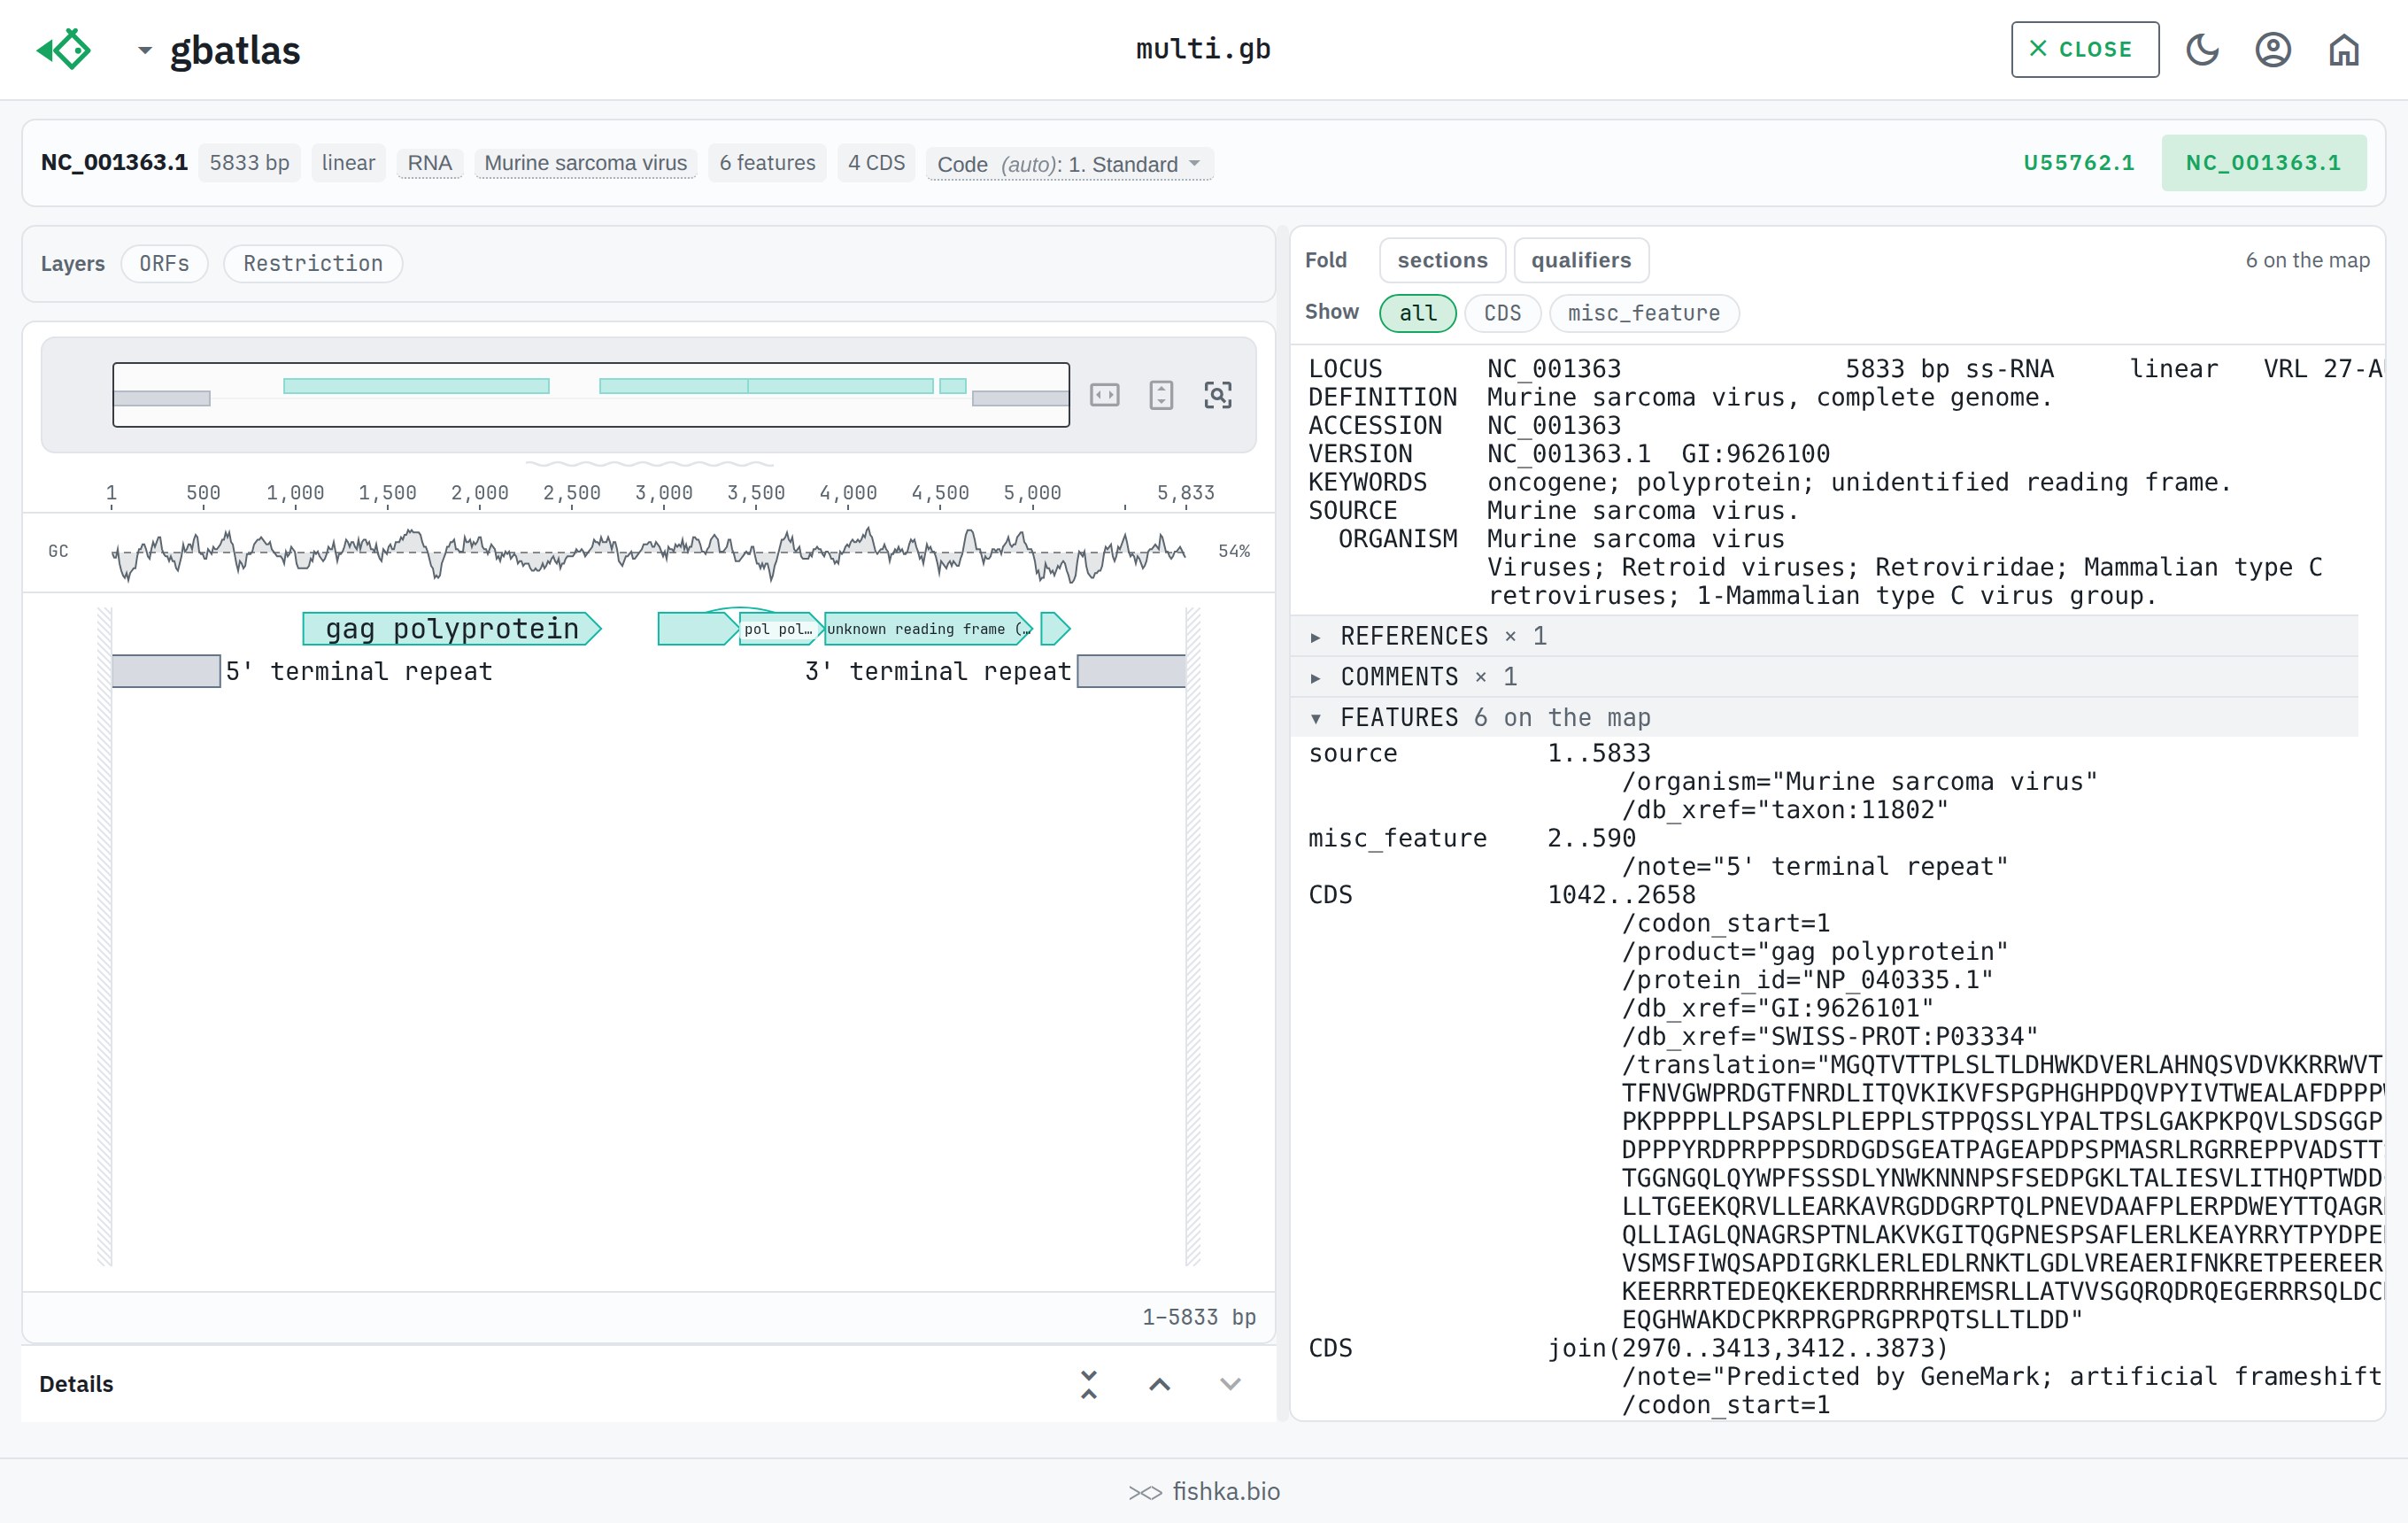This screenshot has width=2408, height=1523.
Task: Open the user account icon
Action: tap(2272, 49)
